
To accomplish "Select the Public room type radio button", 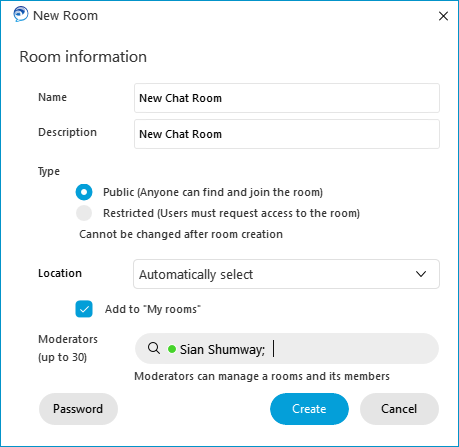I will coord(84,192).
